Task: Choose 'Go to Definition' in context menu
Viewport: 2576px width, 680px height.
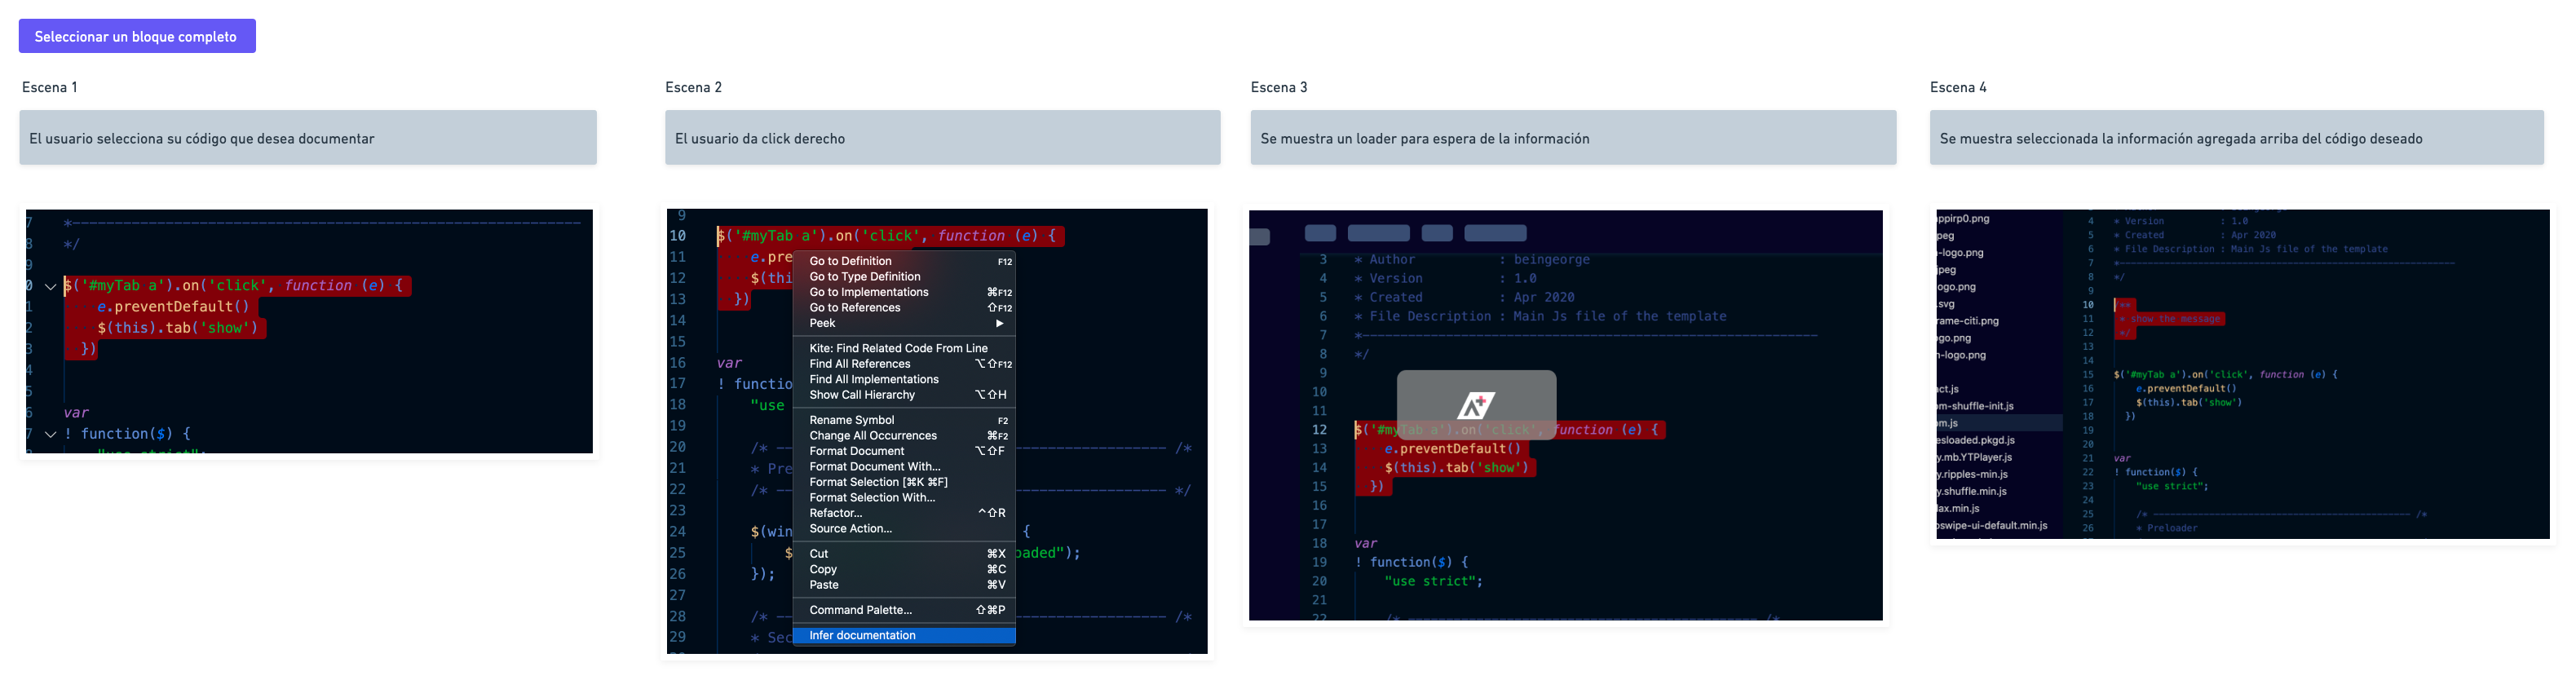Action: click(x=904, y=261)
